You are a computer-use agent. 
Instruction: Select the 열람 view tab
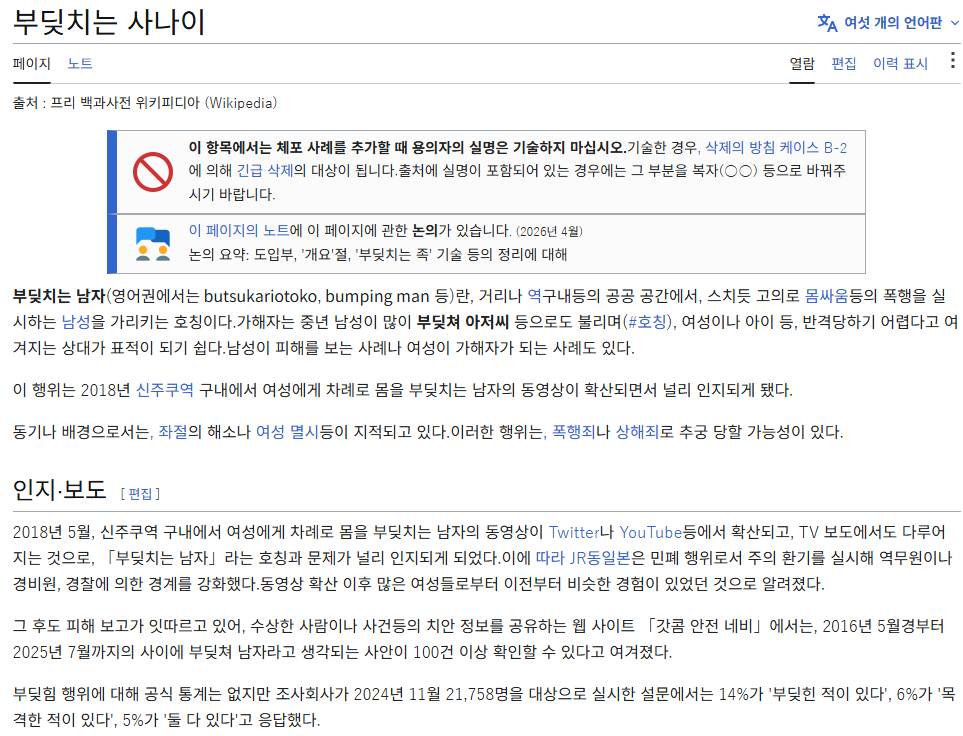point(801,63)
